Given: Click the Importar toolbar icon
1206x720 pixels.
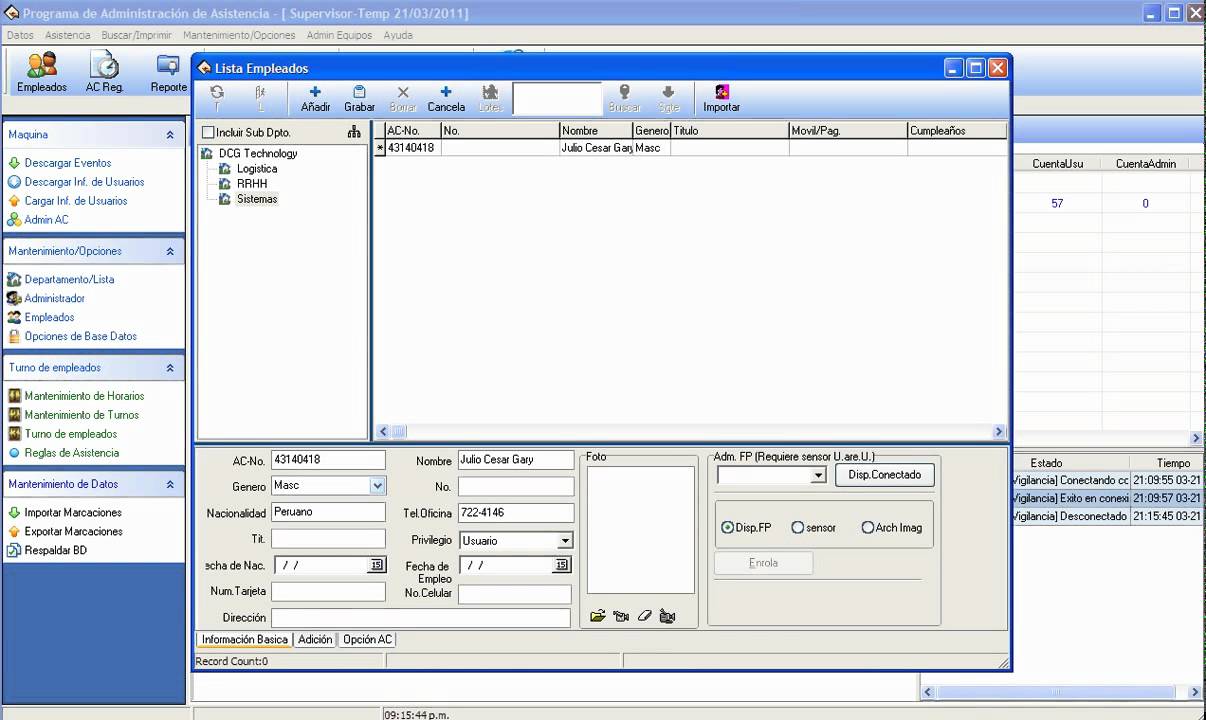Looking at the screenshot, I should [721, 98].
